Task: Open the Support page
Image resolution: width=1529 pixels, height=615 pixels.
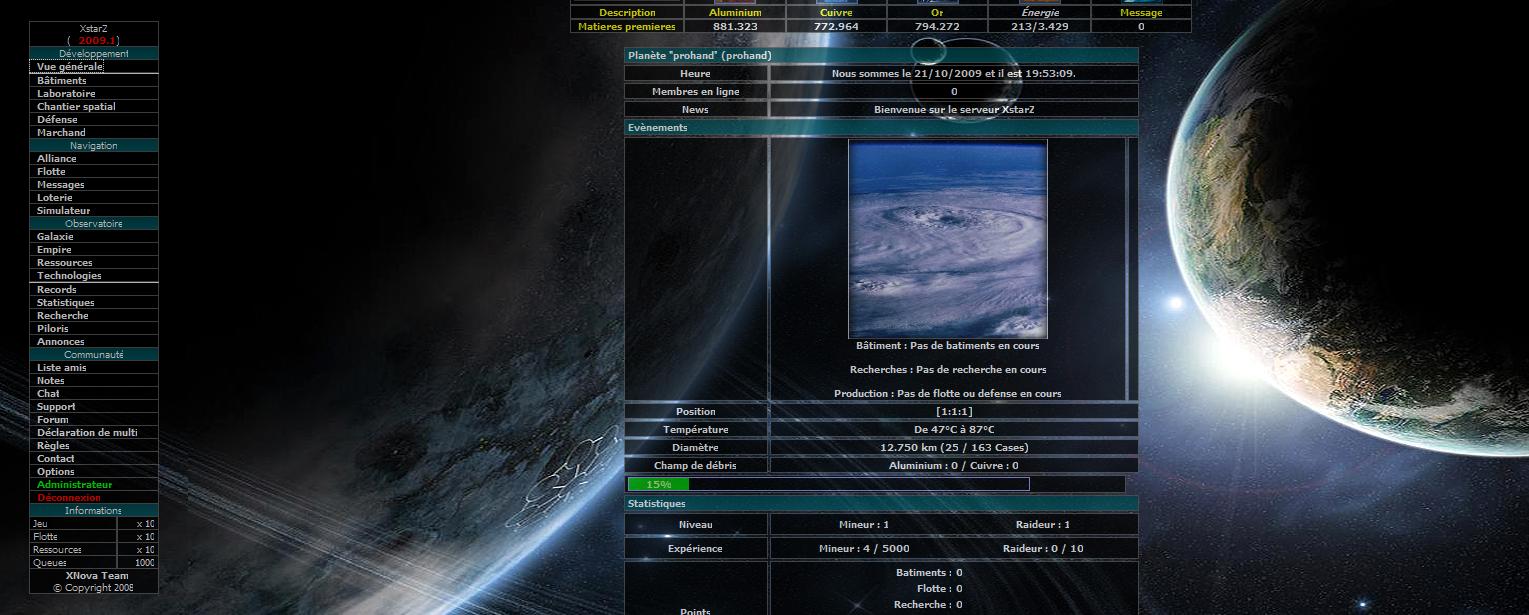Action: coord(56,407)
